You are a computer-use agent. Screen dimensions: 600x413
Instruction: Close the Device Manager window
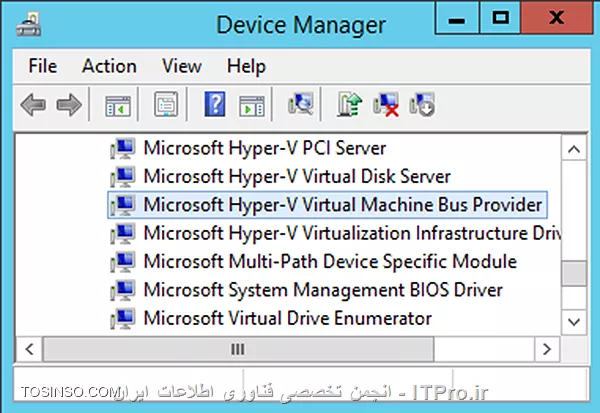(x=556, y=18)
